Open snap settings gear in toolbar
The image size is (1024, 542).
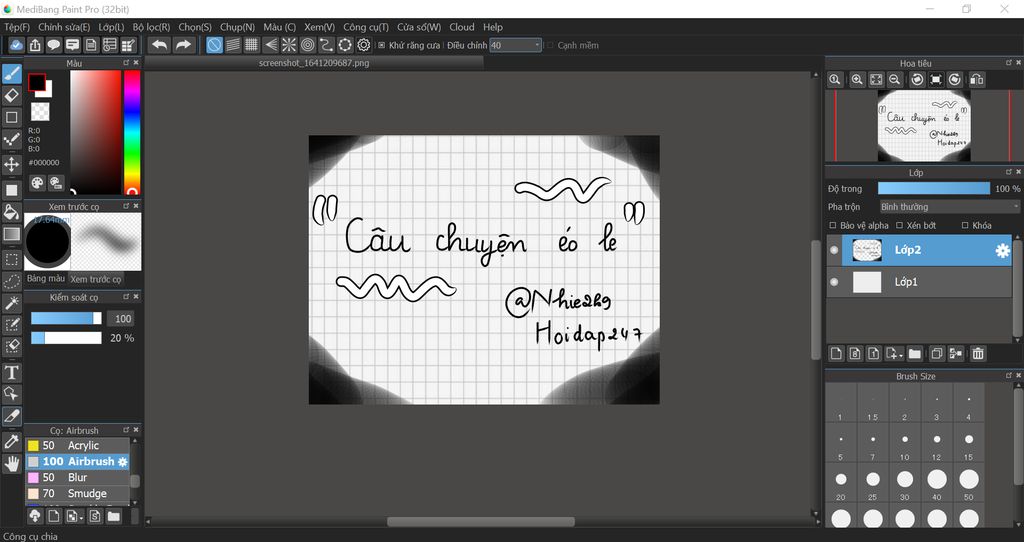pyautogui.click(x=364, y=44)
